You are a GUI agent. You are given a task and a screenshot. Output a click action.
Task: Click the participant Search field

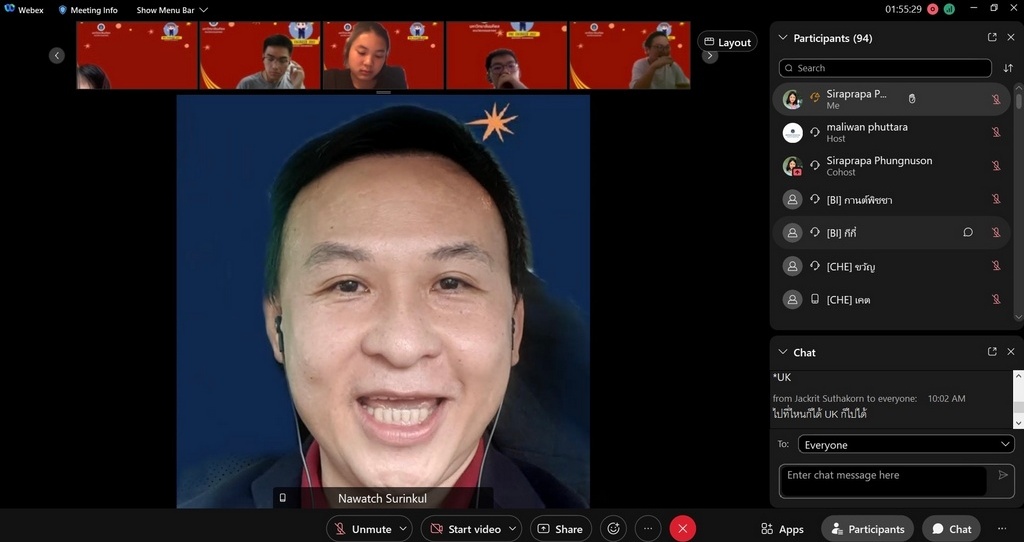885,68
